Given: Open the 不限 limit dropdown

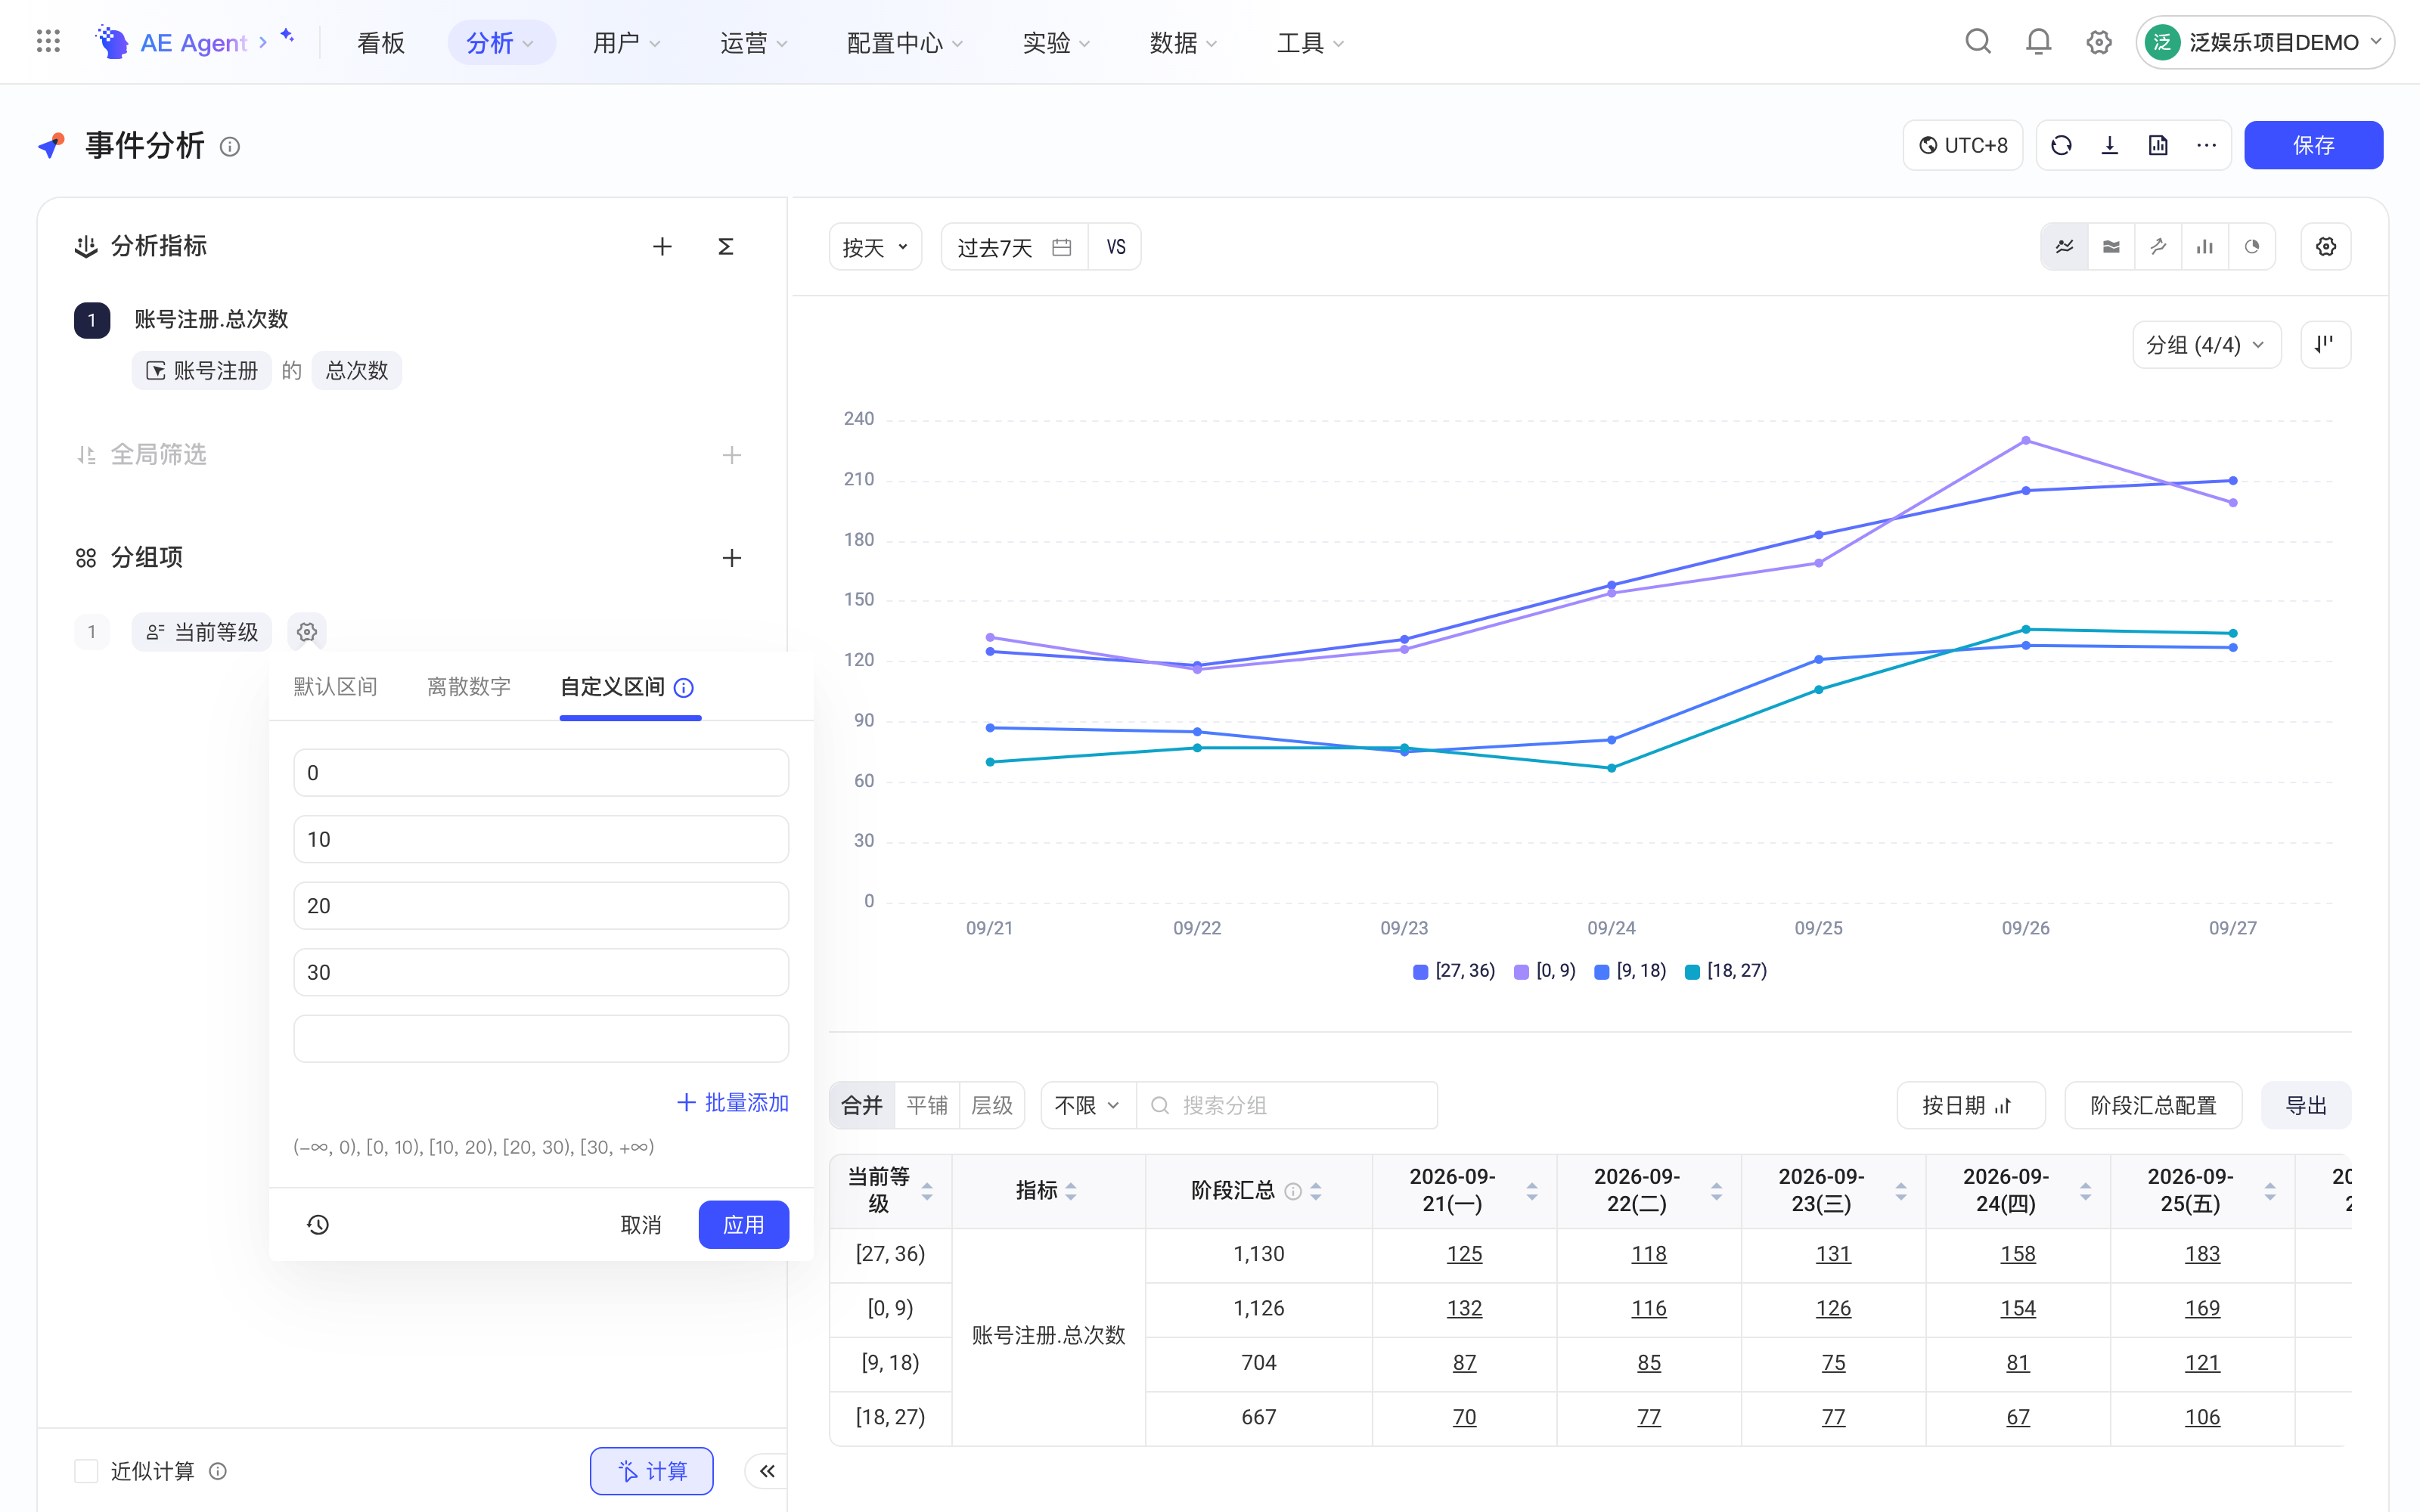Looking at the screenshot, I should point(1088,1106).
